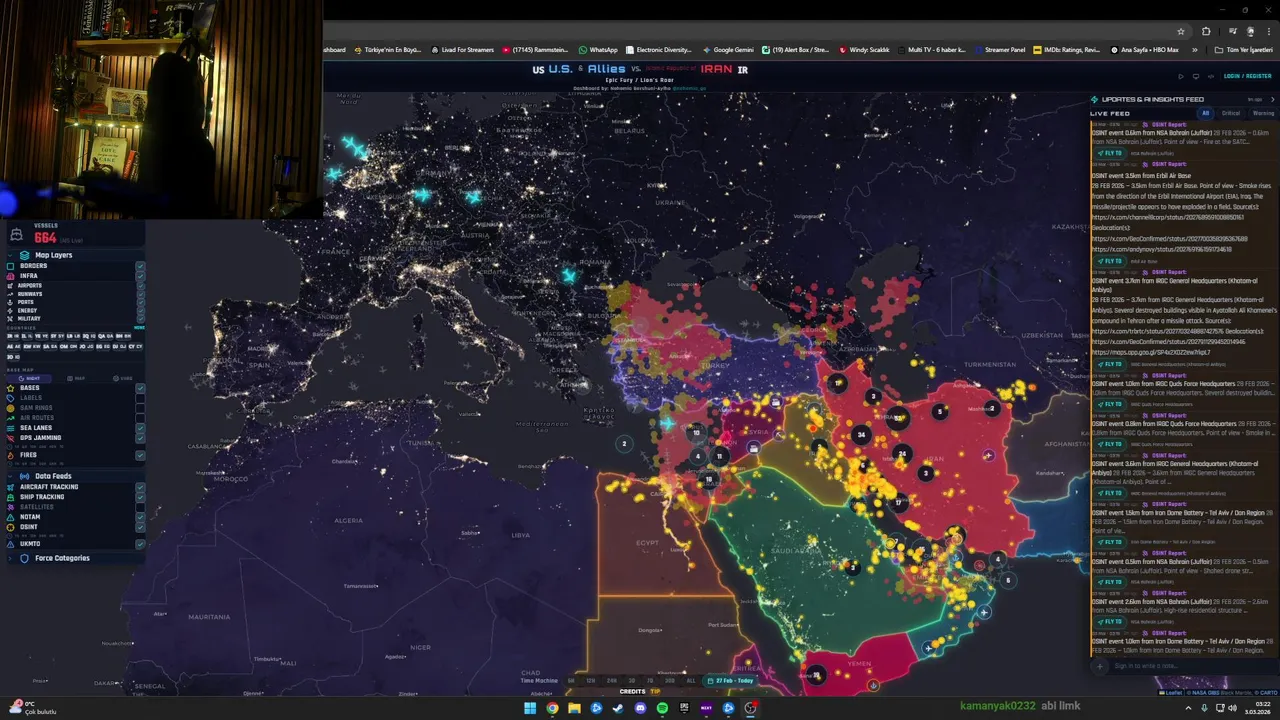
Task: Open the Google Gemini bookmark
Action: point(728,49)
